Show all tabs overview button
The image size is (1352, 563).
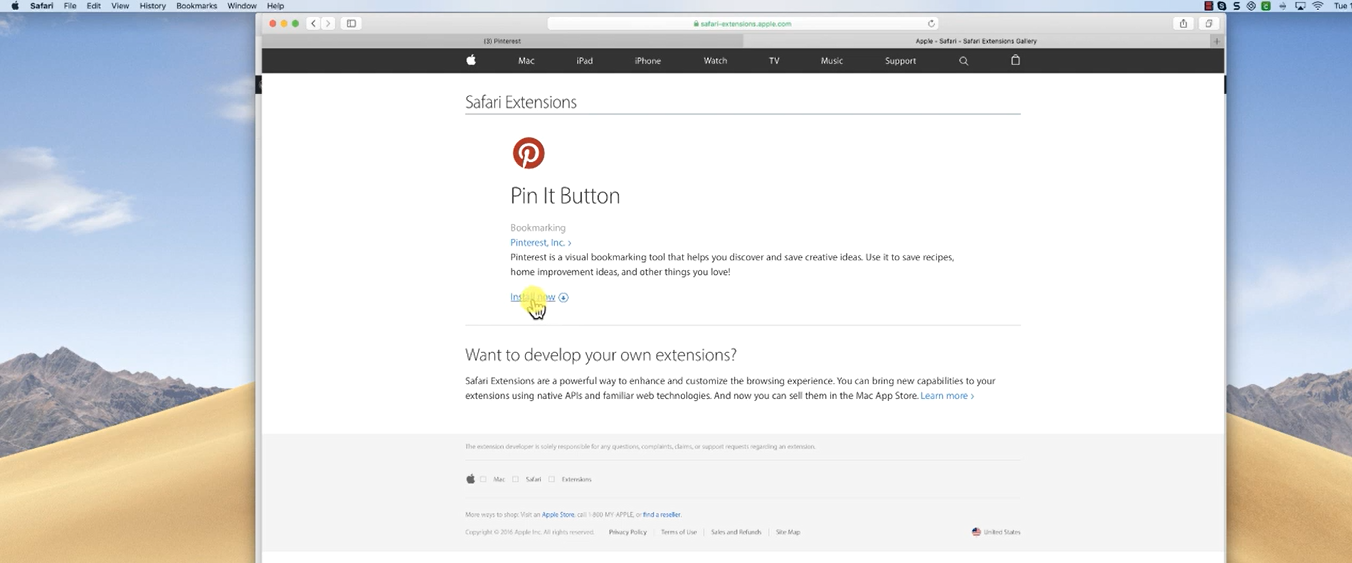point(1209,23)
